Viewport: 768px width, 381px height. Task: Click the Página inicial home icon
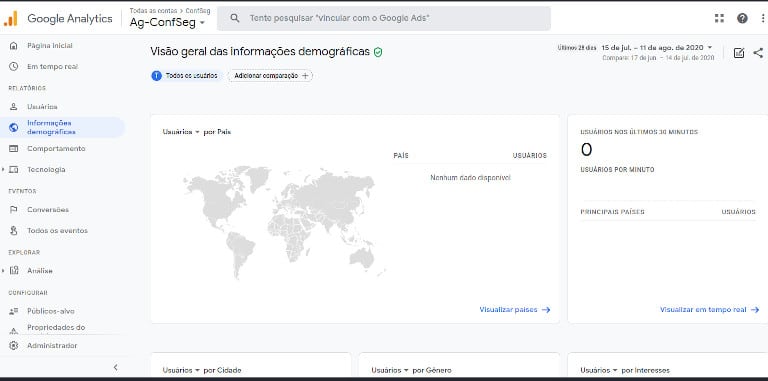[14, 46]
